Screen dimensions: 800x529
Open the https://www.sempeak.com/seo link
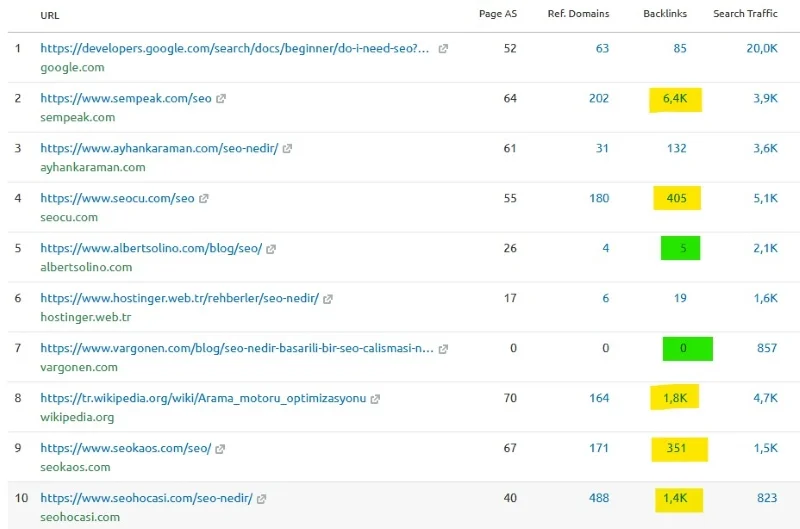(x=126, y=99)
